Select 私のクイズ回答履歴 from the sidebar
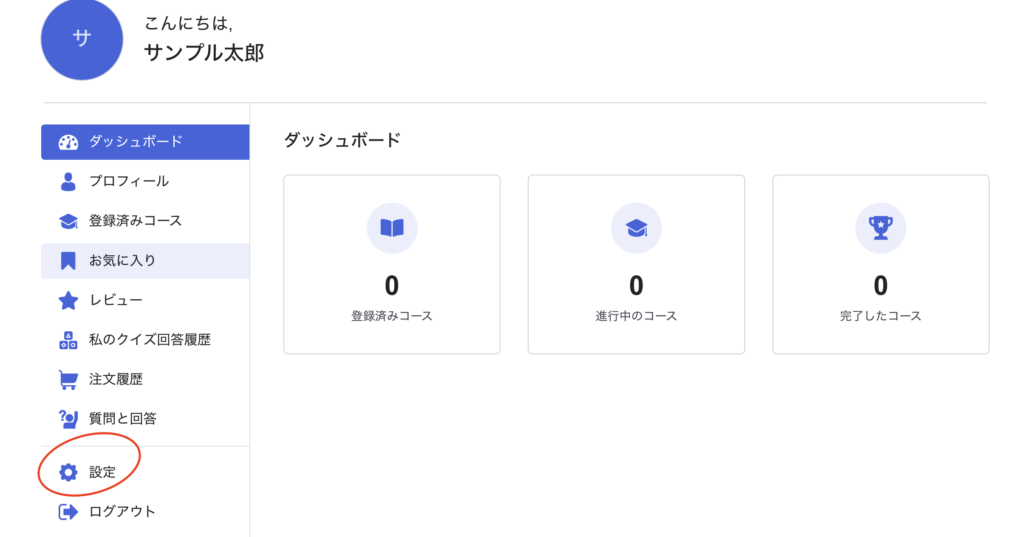The width and height of the screenshot is (1024, 537). tap(150, 340)
